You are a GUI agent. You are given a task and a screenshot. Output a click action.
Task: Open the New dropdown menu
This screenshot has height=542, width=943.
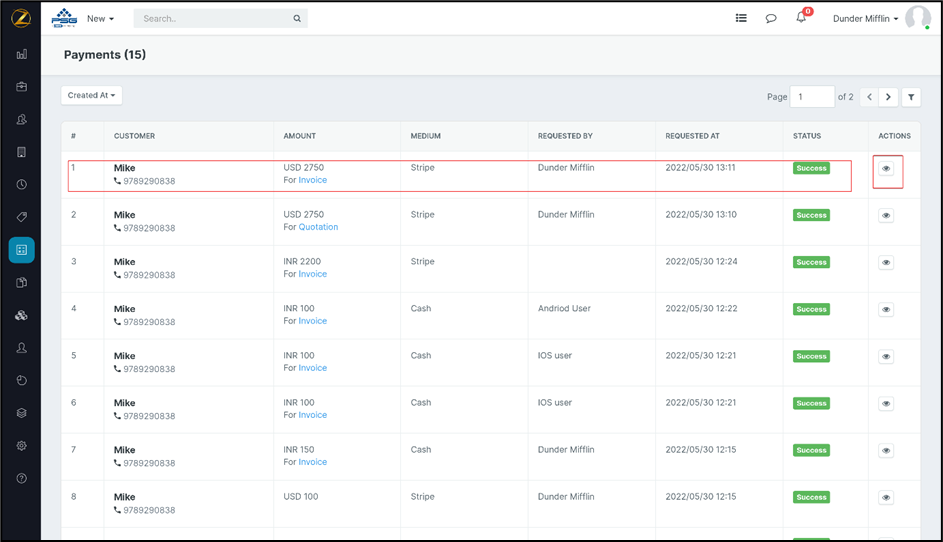point(100,19)
